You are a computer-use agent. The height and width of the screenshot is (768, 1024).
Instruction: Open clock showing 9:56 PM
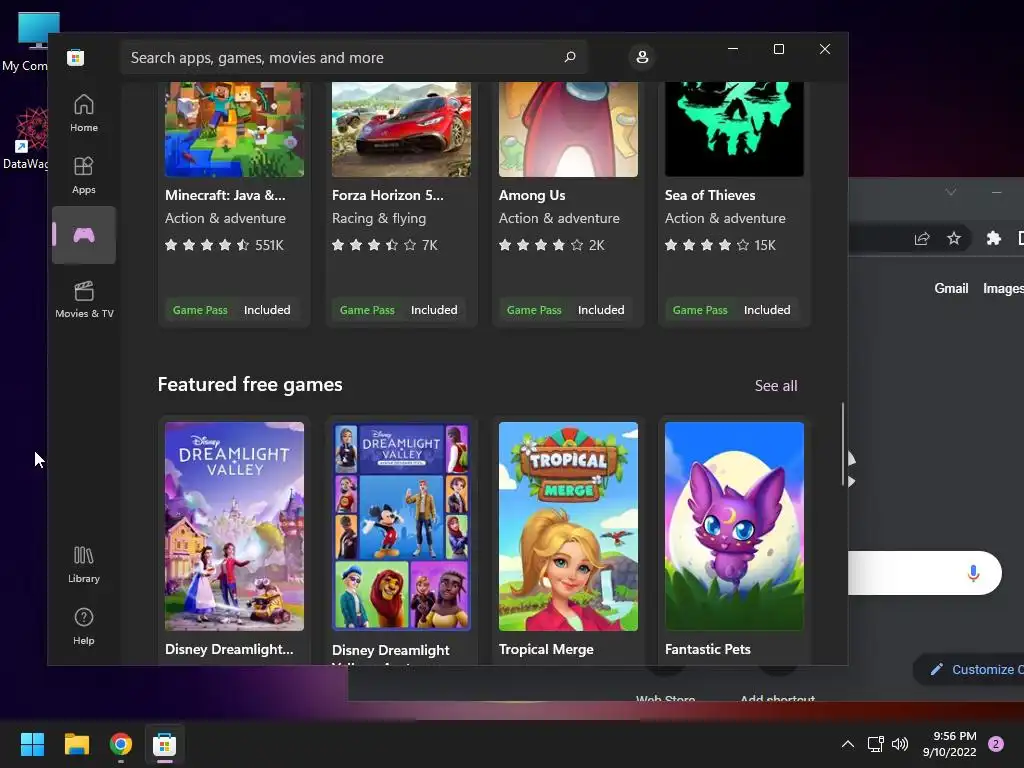click(x=950, y=744)
